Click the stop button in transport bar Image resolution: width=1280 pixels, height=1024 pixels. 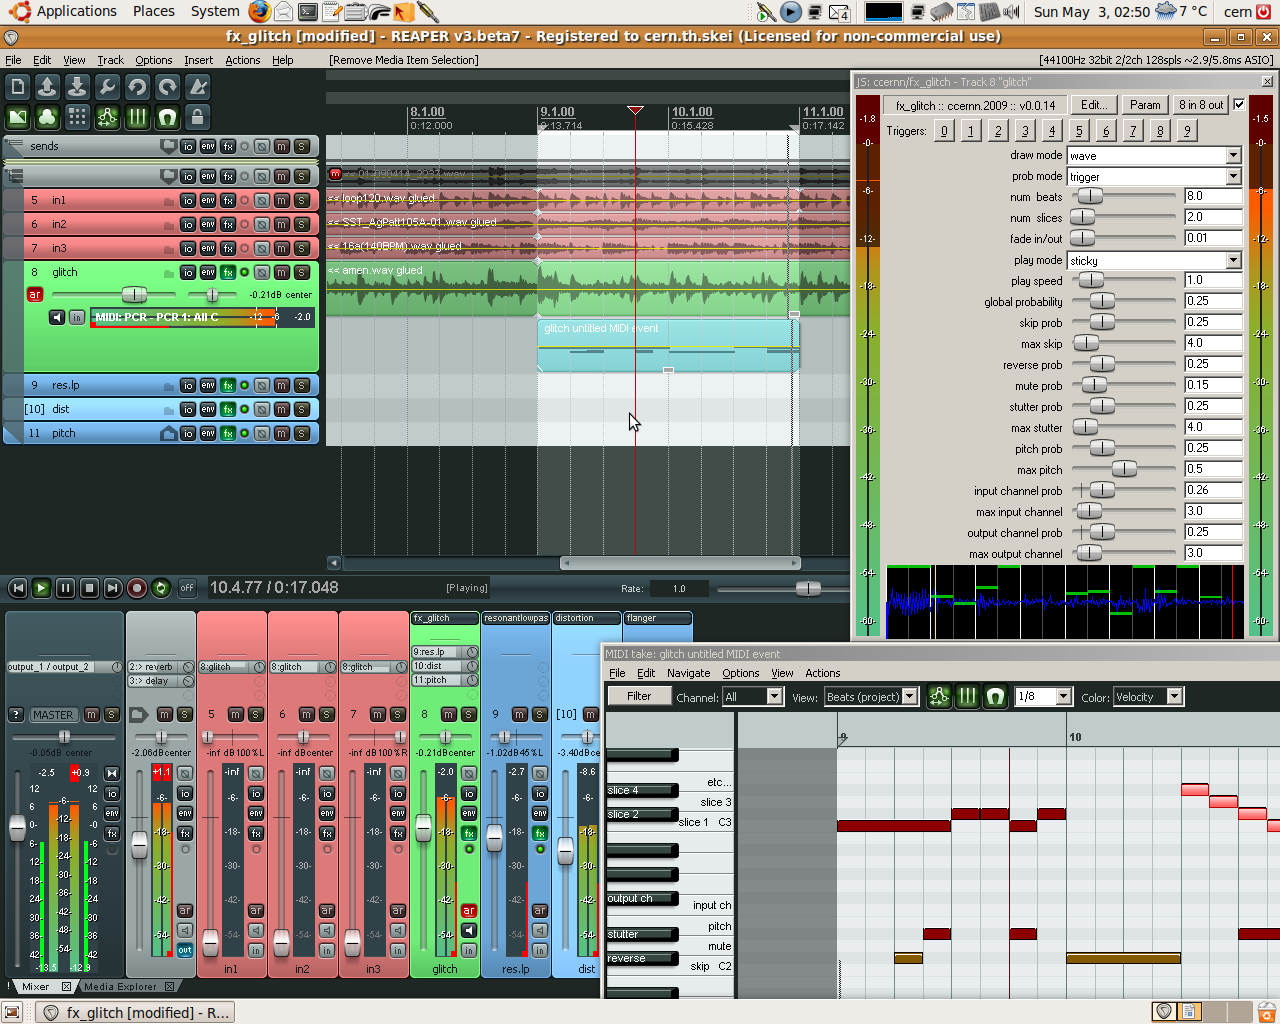coord(89,588)
